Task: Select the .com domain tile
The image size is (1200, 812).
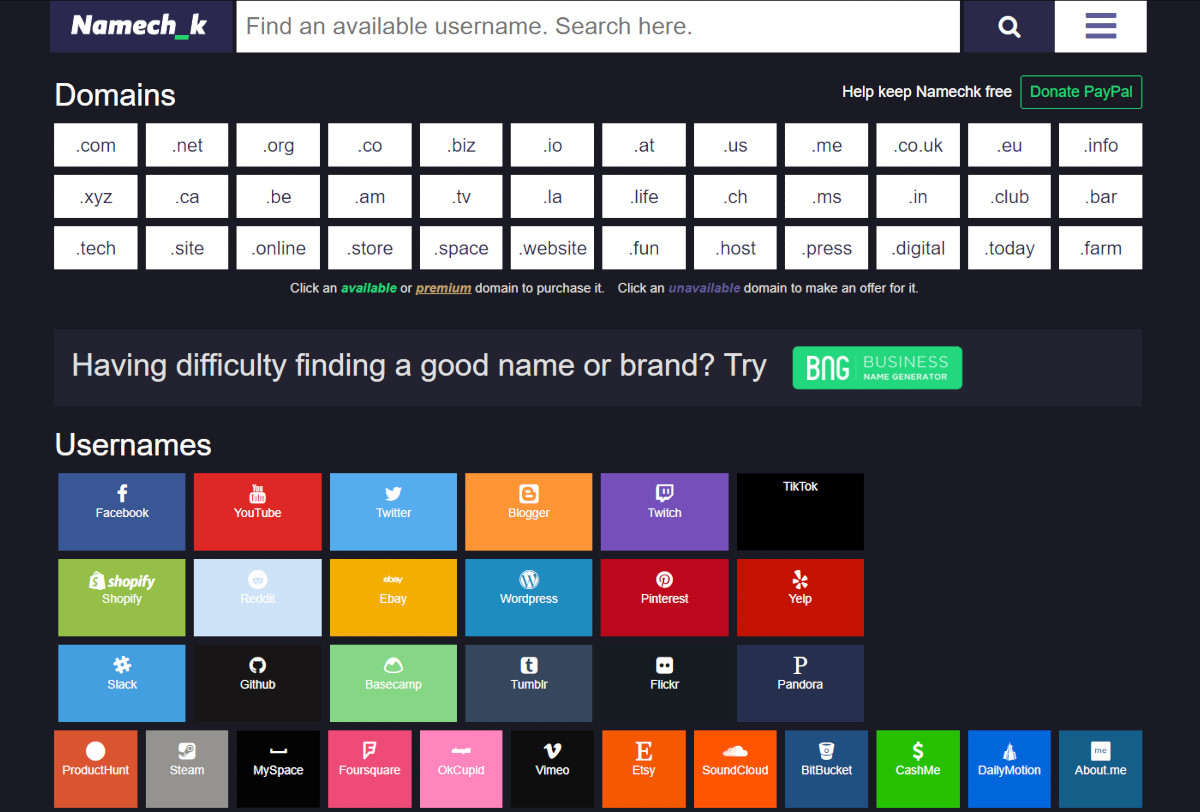Action: click(96, 145)
